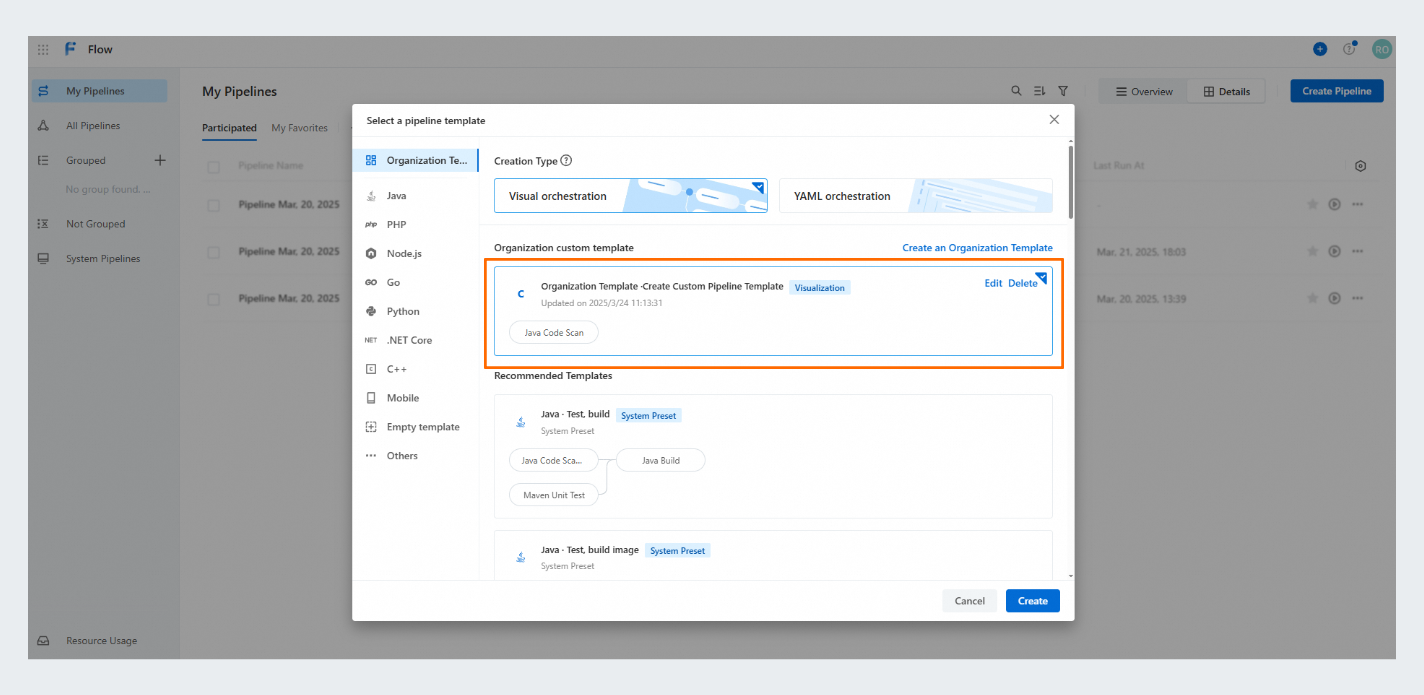
Task: Choose YAML orchestration creation type
Action: [916, 196]
